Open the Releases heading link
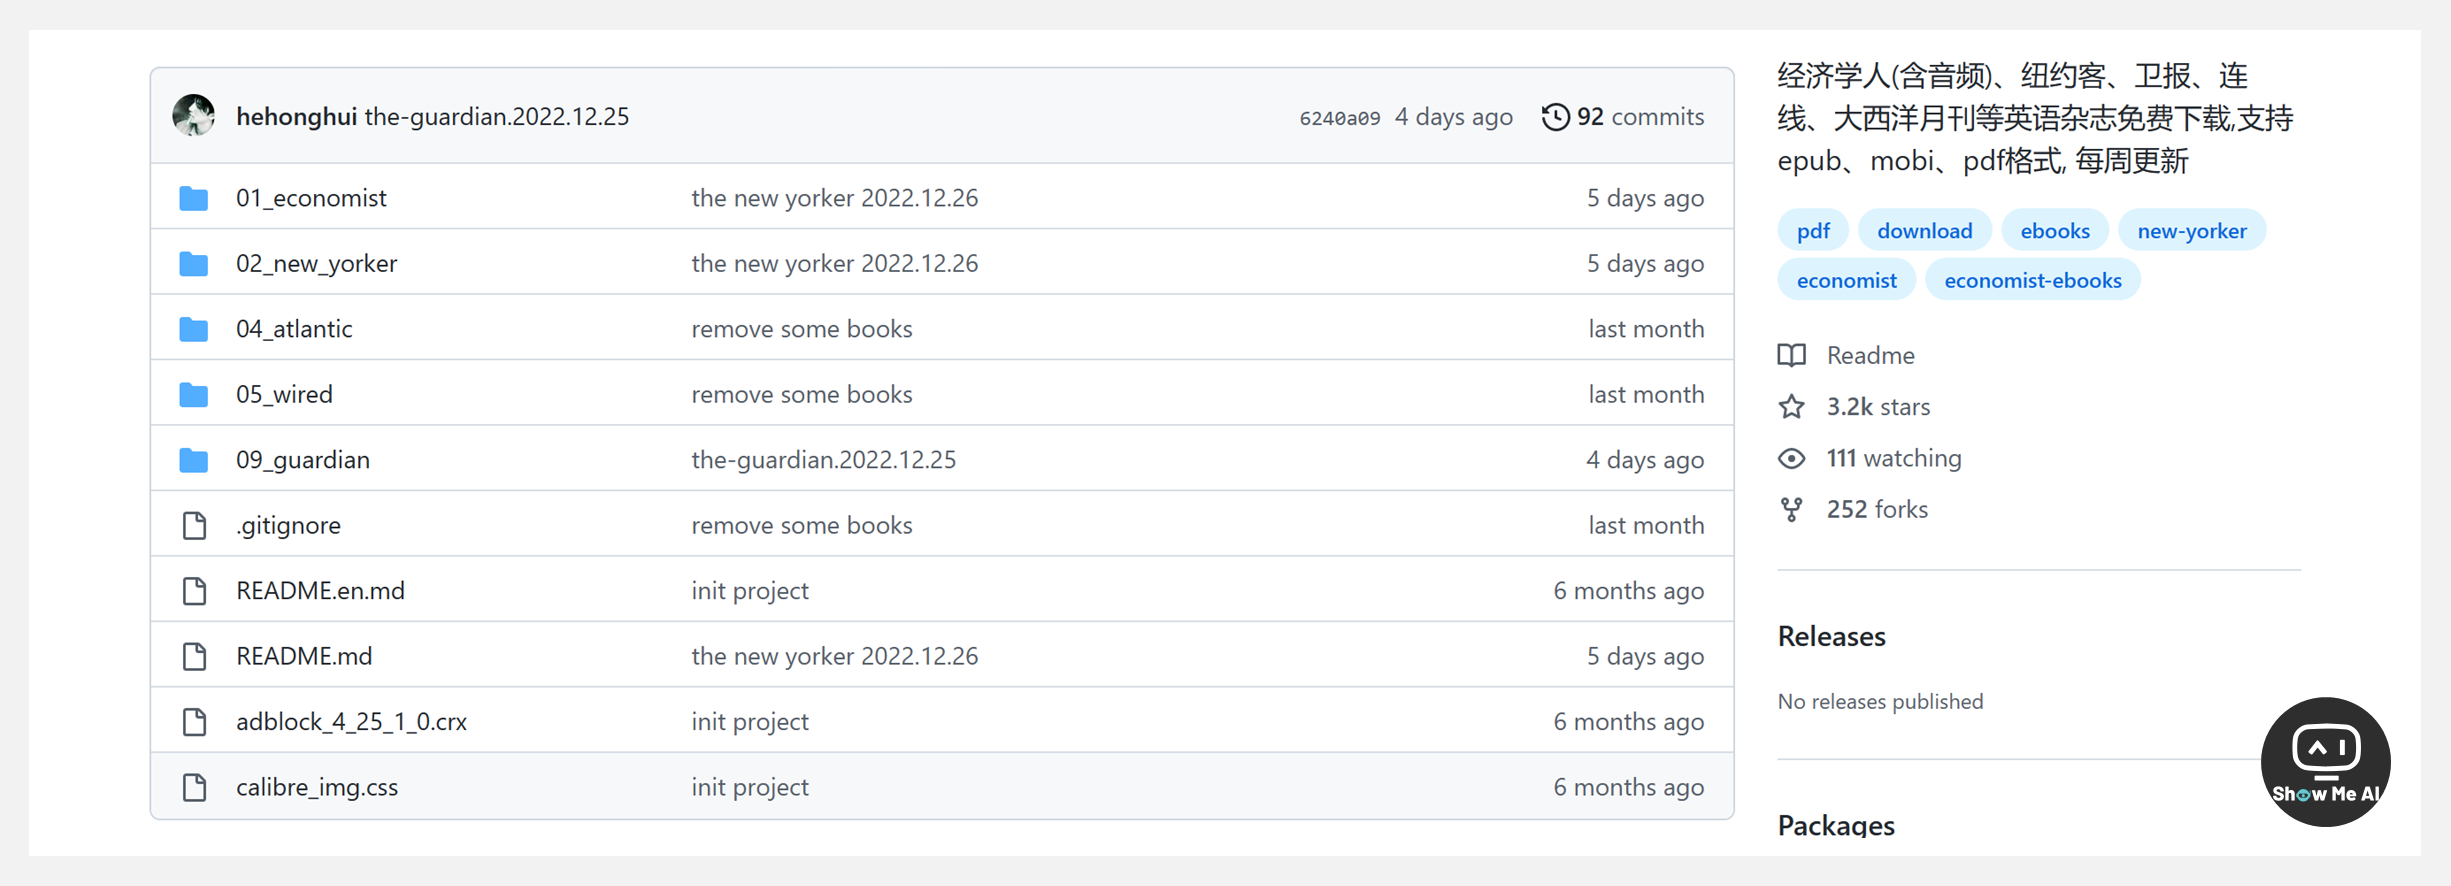The width and height of the screenshot is (2451, 886). 1832,636
